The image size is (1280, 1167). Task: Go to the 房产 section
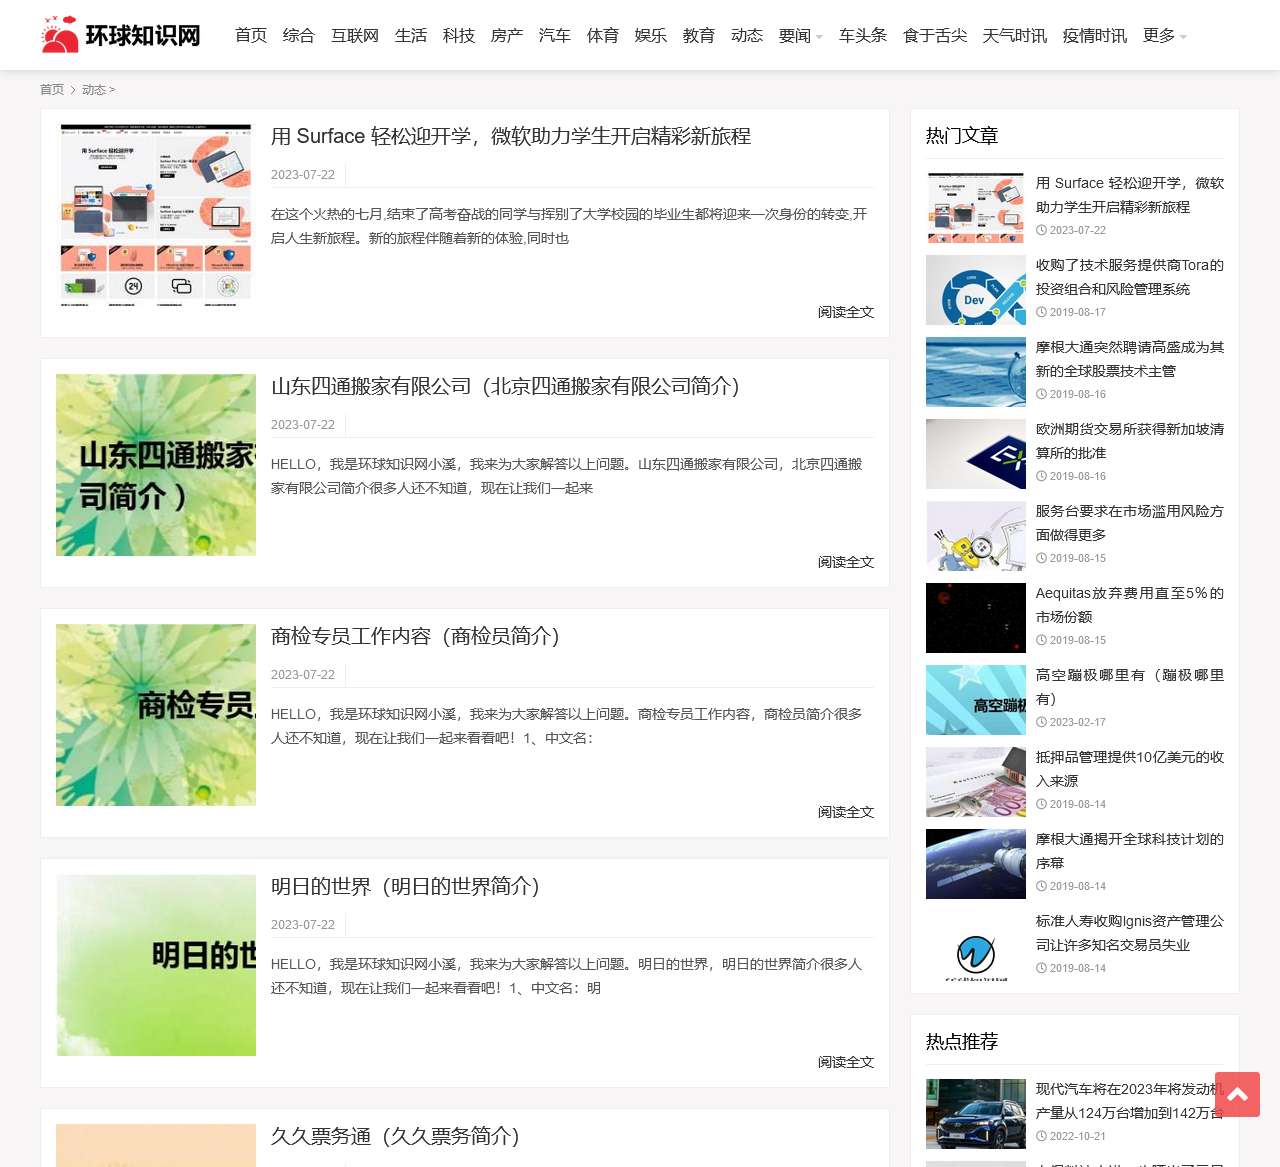pos(507,35)
